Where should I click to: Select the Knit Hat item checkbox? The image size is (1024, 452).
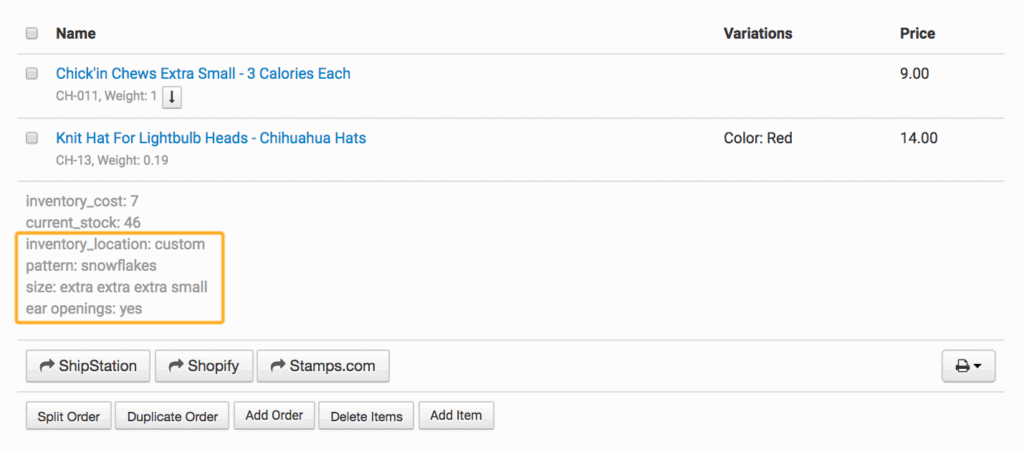tap(32, 138)
